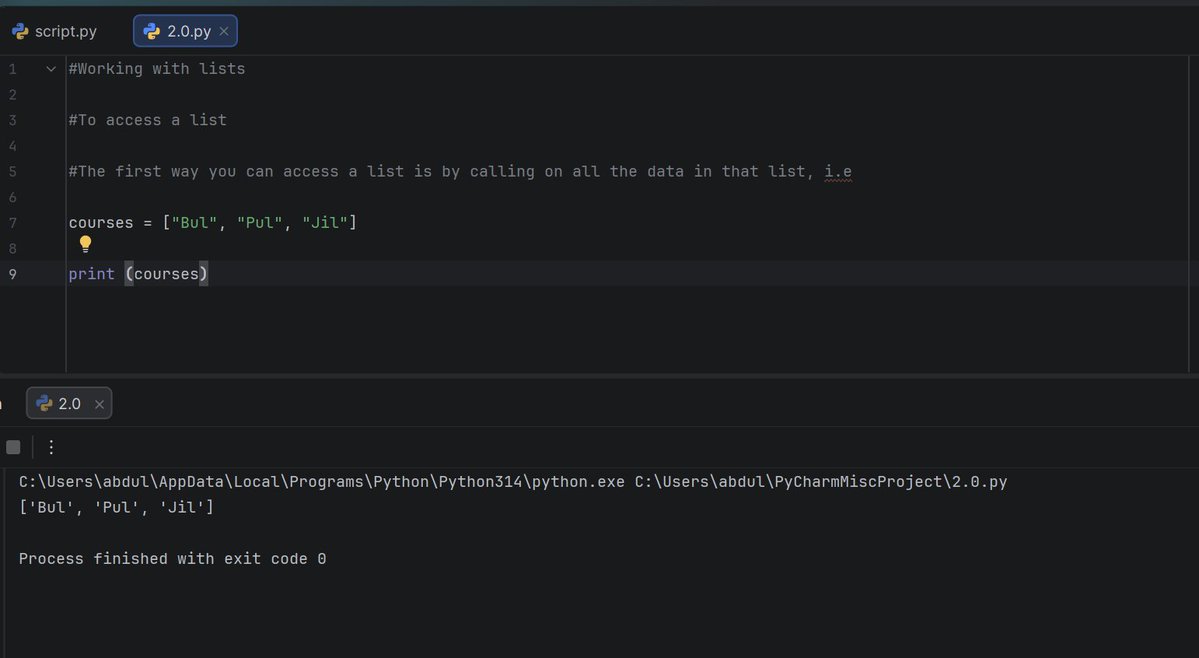Click line number 7 in gutter
The width and height of the screenshot is (1199, 658).
pos(12,223)
